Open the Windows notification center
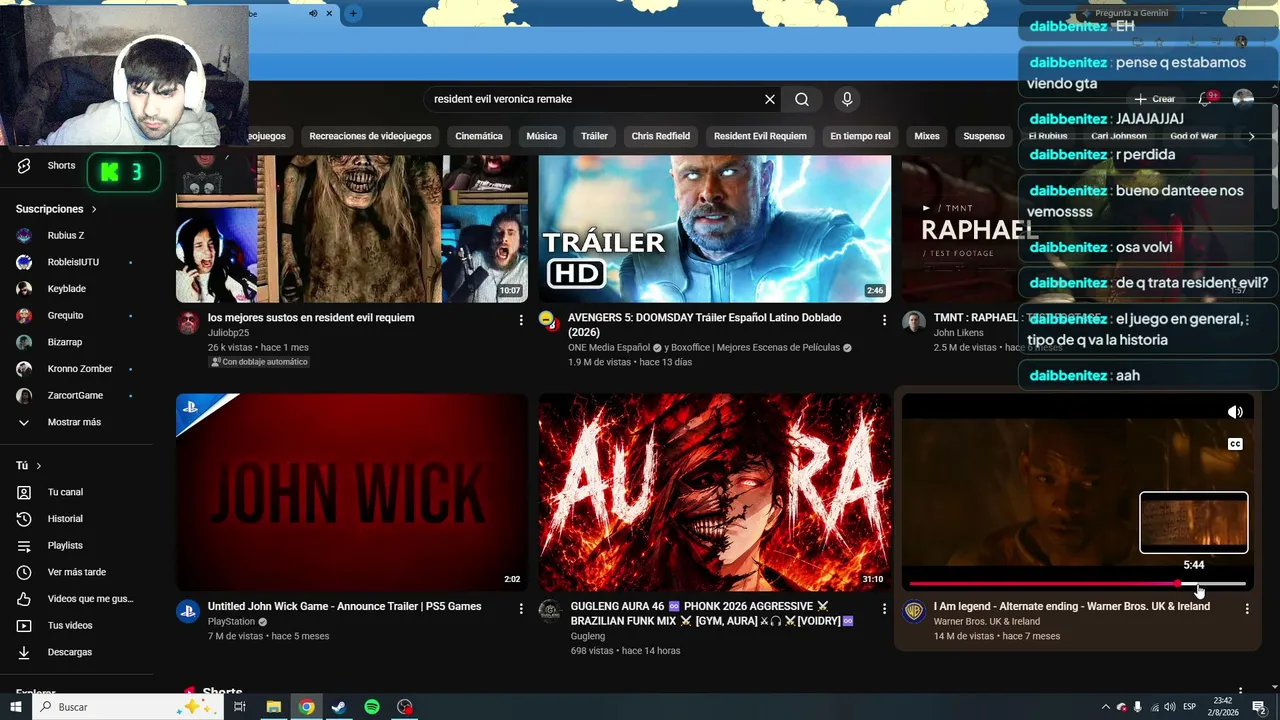 coord(1260,707)
